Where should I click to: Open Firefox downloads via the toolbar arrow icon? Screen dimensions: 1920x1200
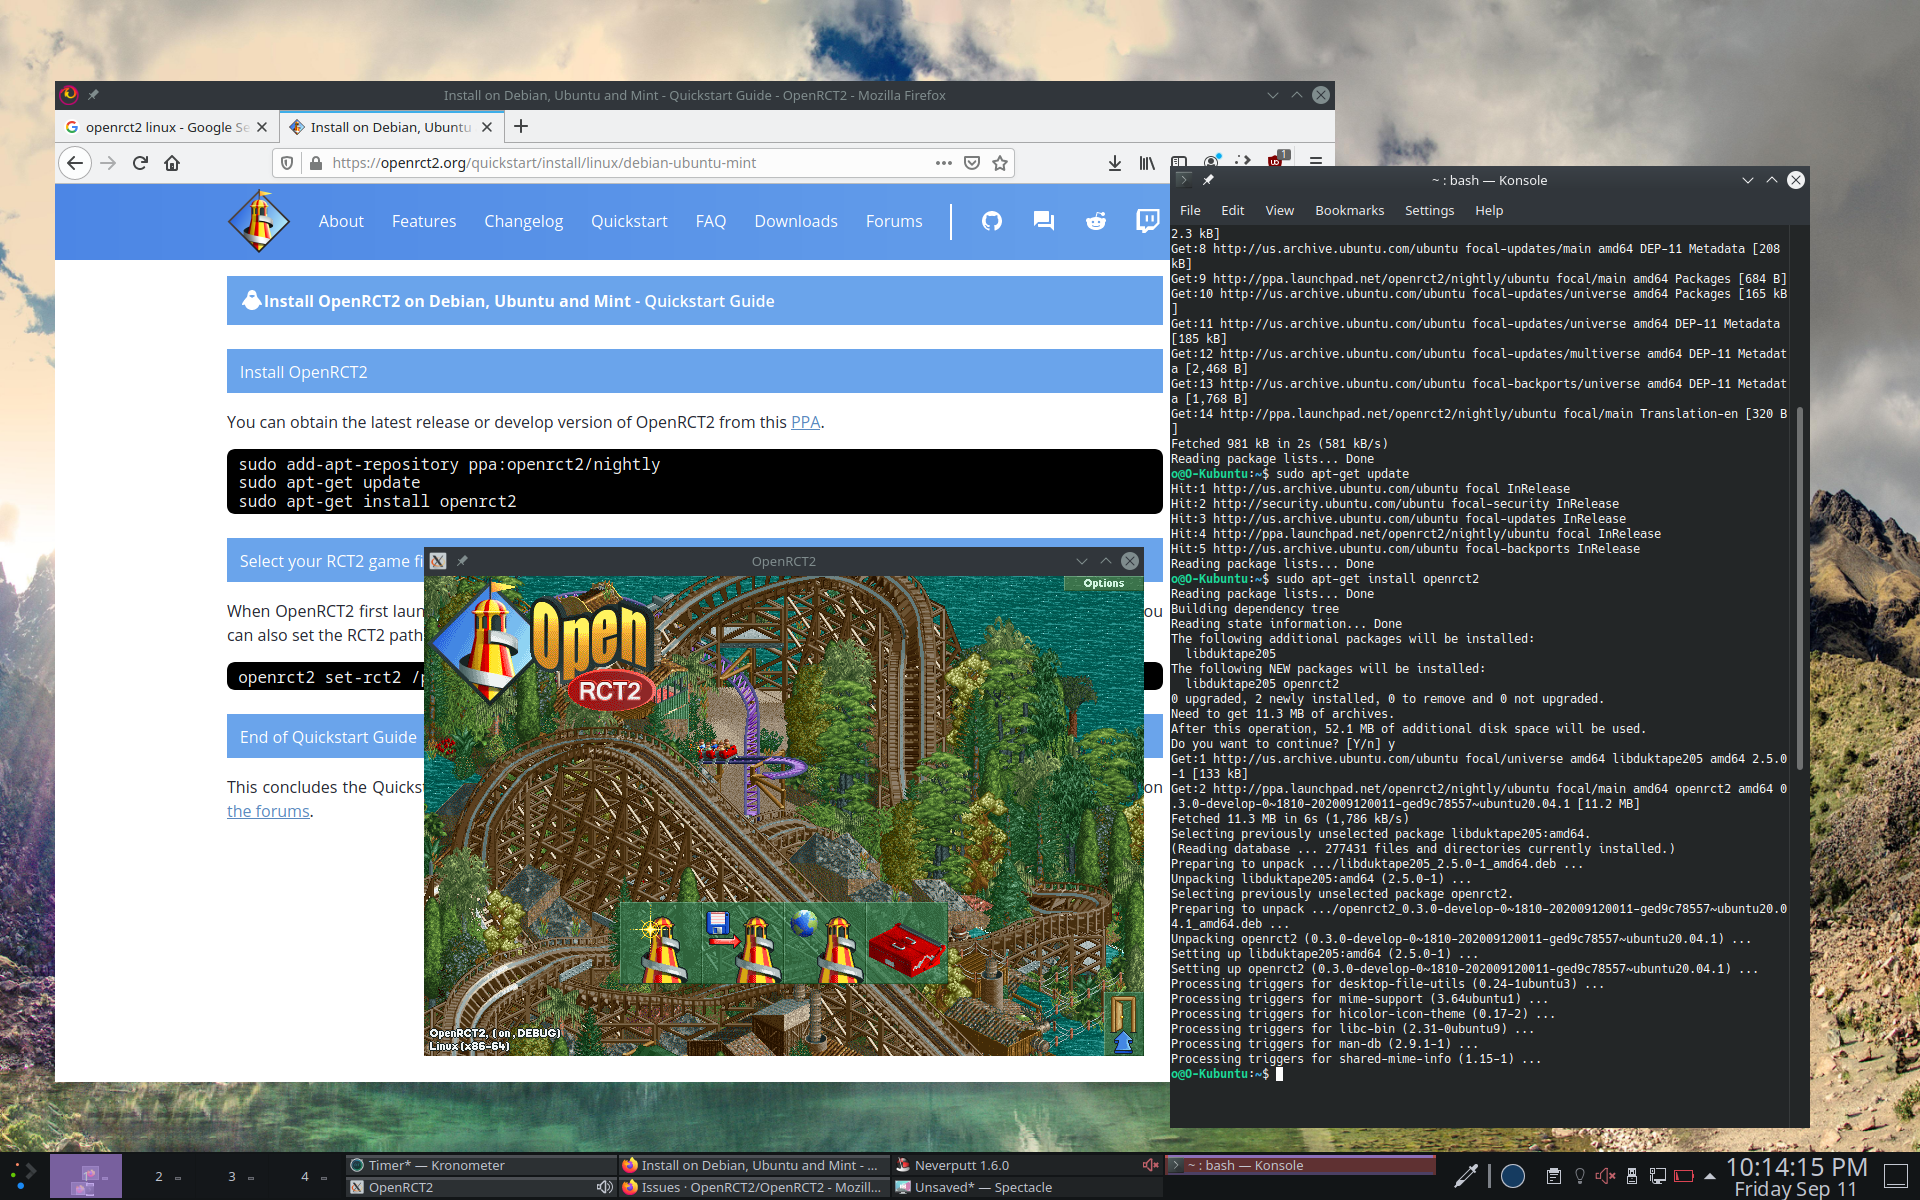click(x=1114, y=163)
